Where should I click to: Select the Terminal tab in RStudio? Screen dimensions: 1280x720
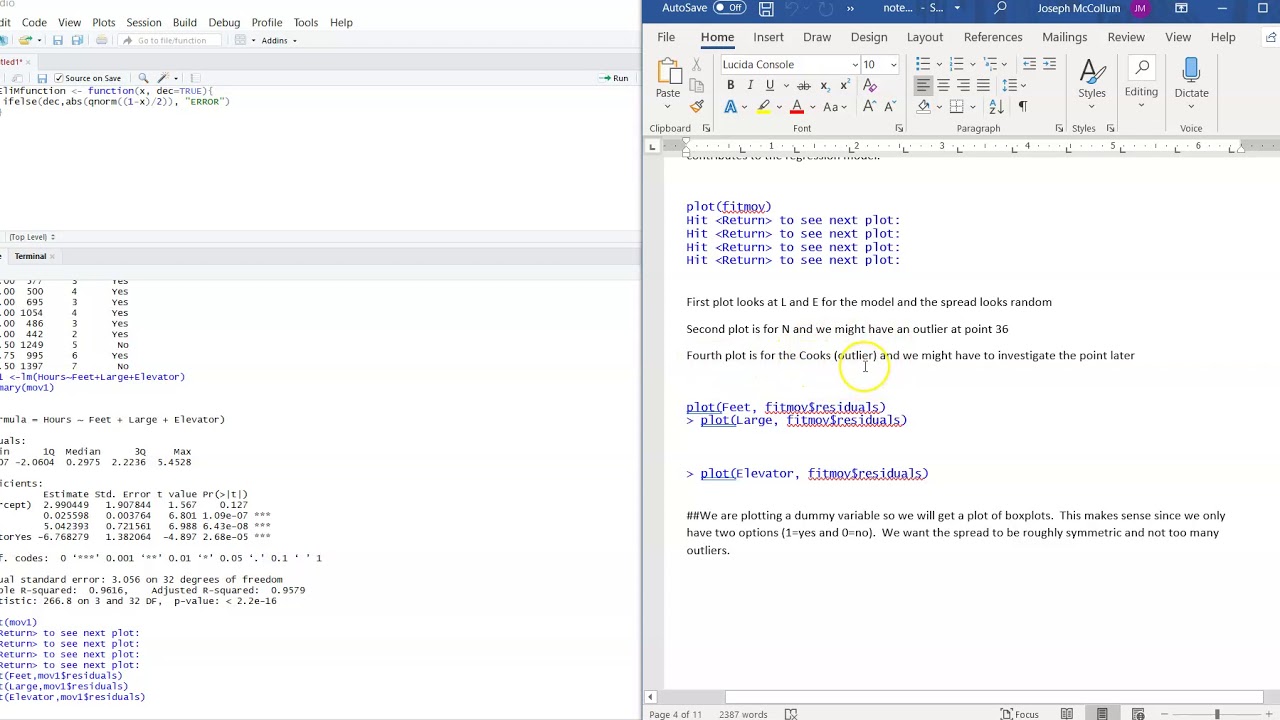pos(30,256)
